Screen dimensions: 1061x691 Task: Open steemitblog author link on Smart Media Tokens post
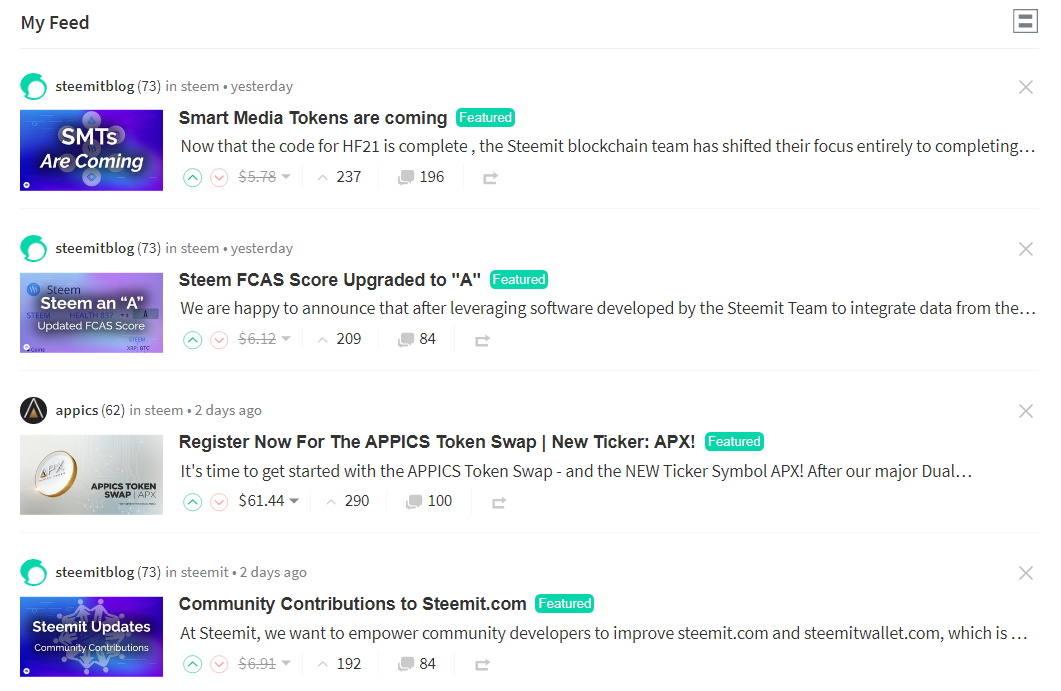95,86
